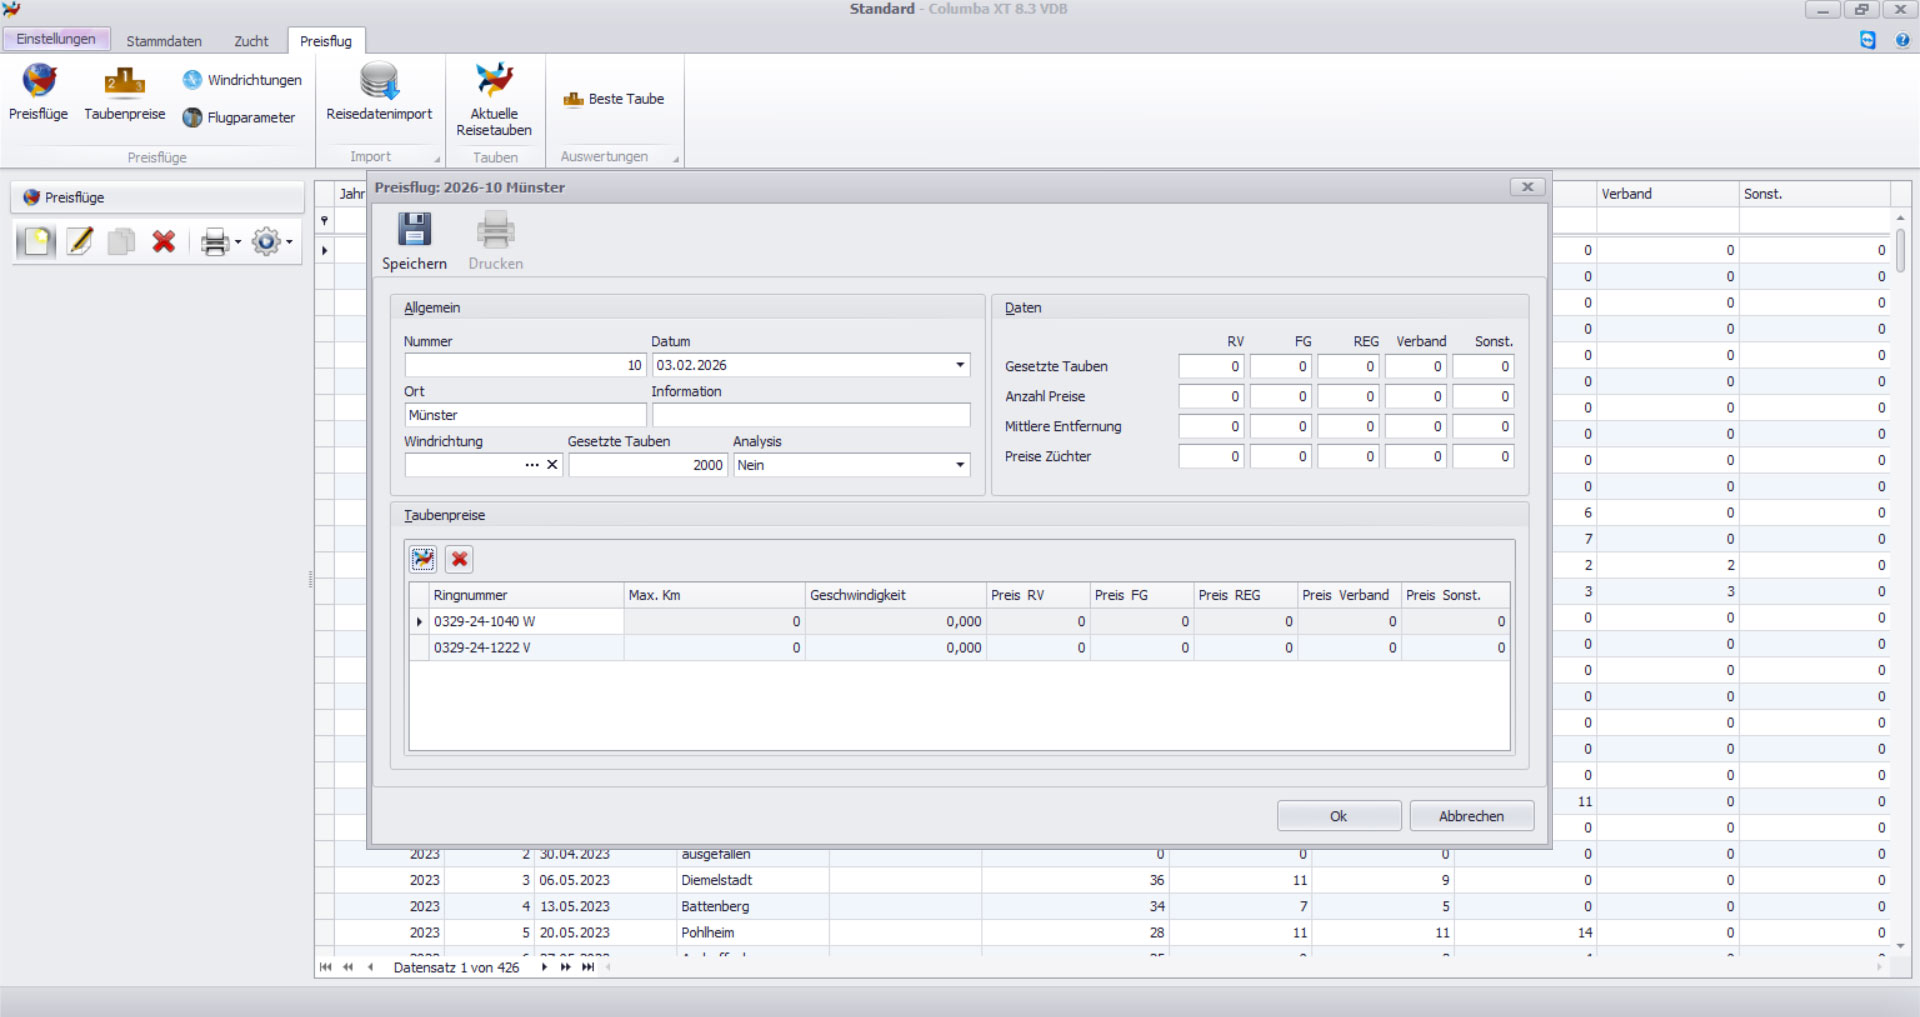Click the Ort input field
Viewport: 1920px width, 1017px height.
[x=524, y=415]
